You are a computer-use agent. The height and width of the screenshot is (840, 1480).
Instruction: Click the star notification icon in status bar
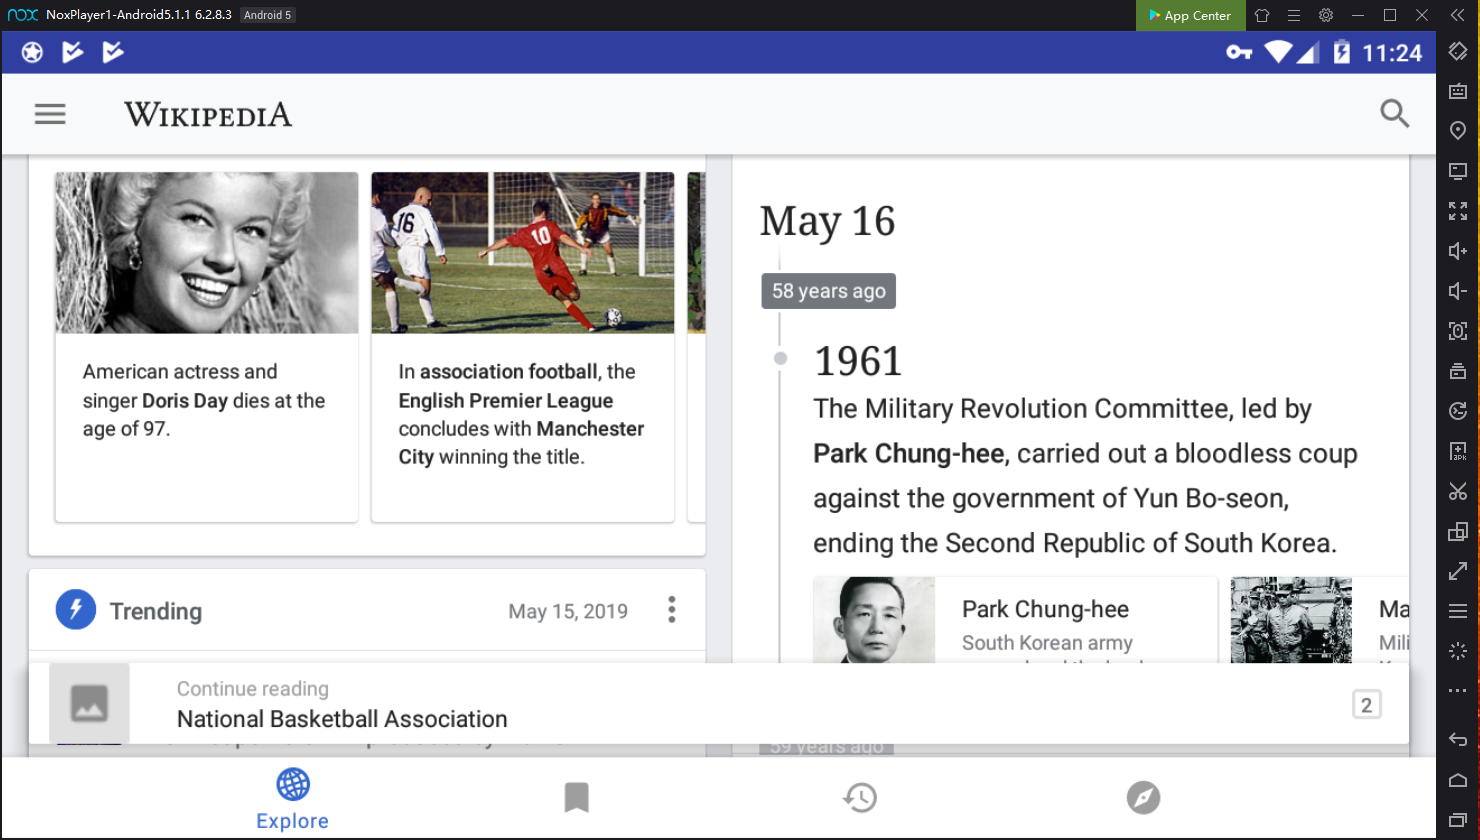pos(32,52)
